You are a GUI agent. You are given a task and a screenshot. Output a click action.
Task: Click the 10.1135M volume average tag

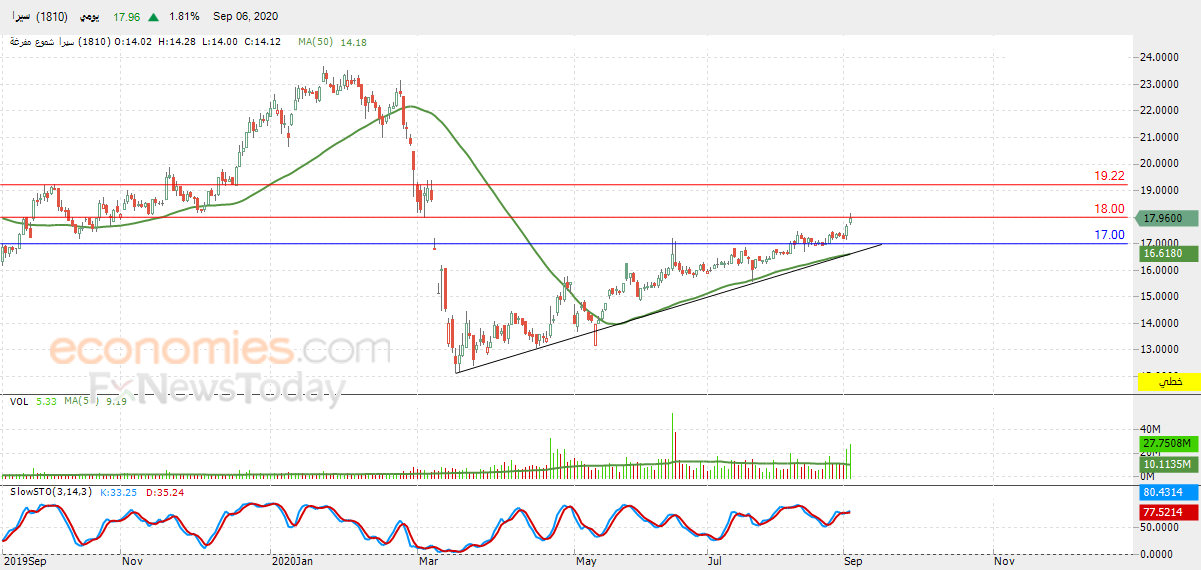(1168, 465)
